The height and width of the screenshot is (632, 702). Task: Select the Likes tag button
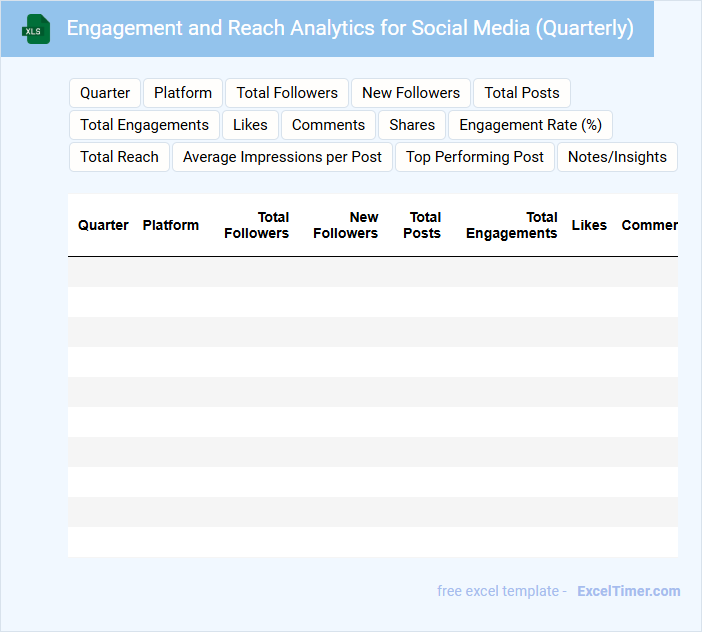250,125
